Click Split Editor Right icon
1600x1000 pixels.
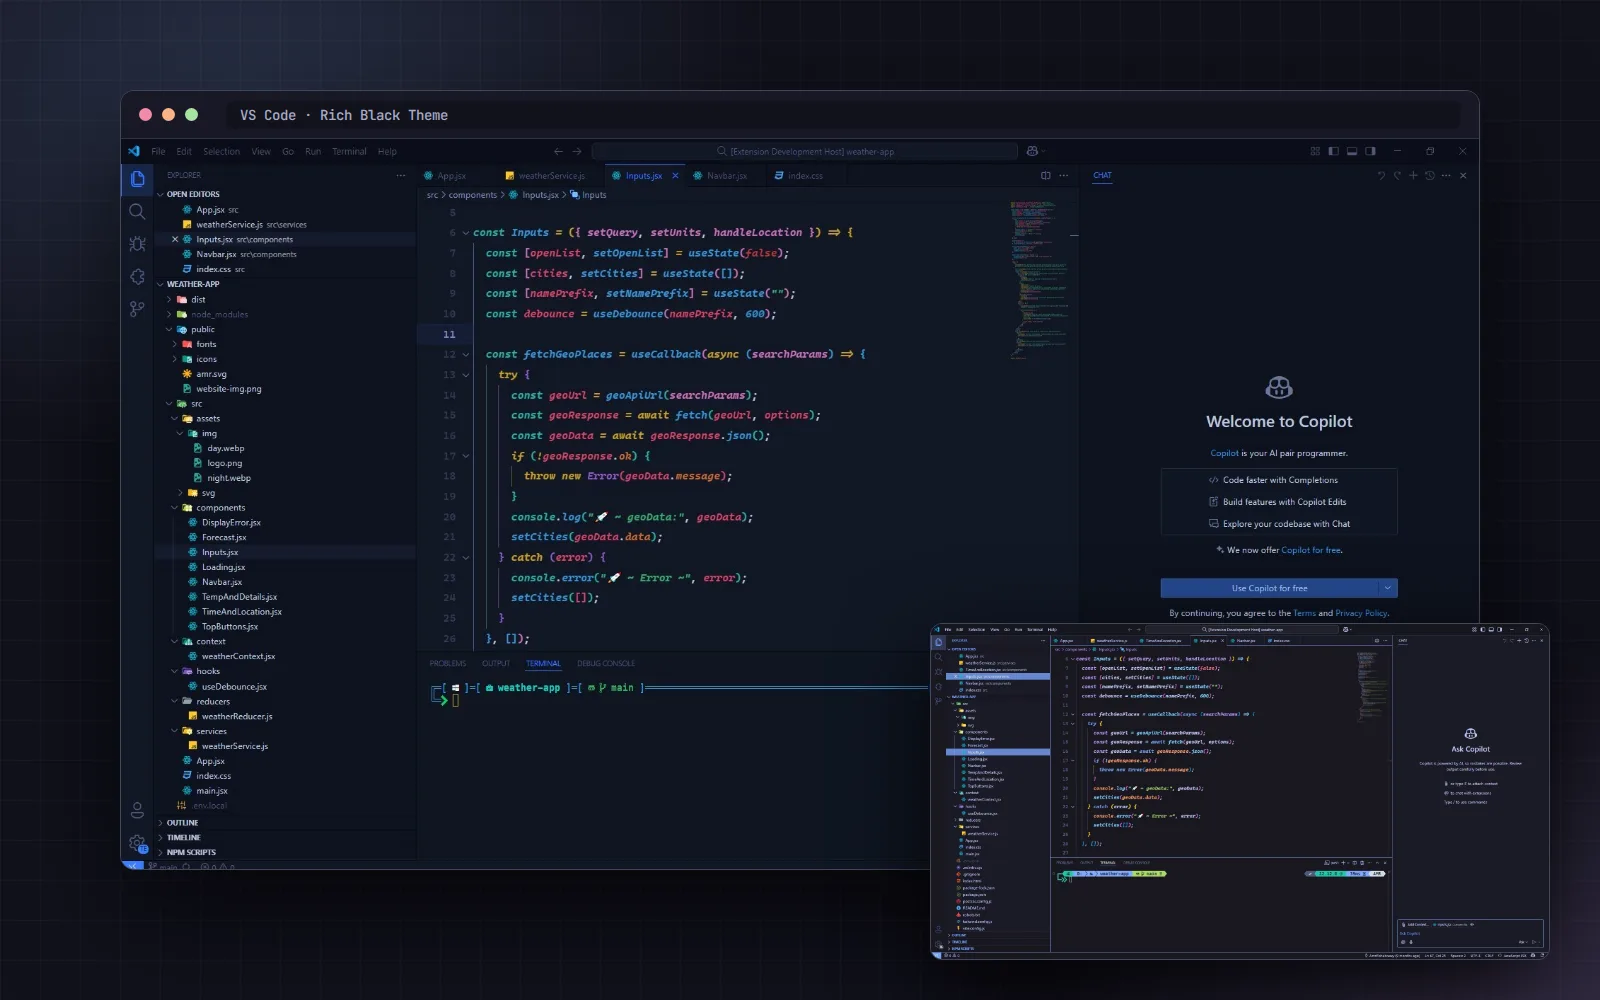point(1046,175)
